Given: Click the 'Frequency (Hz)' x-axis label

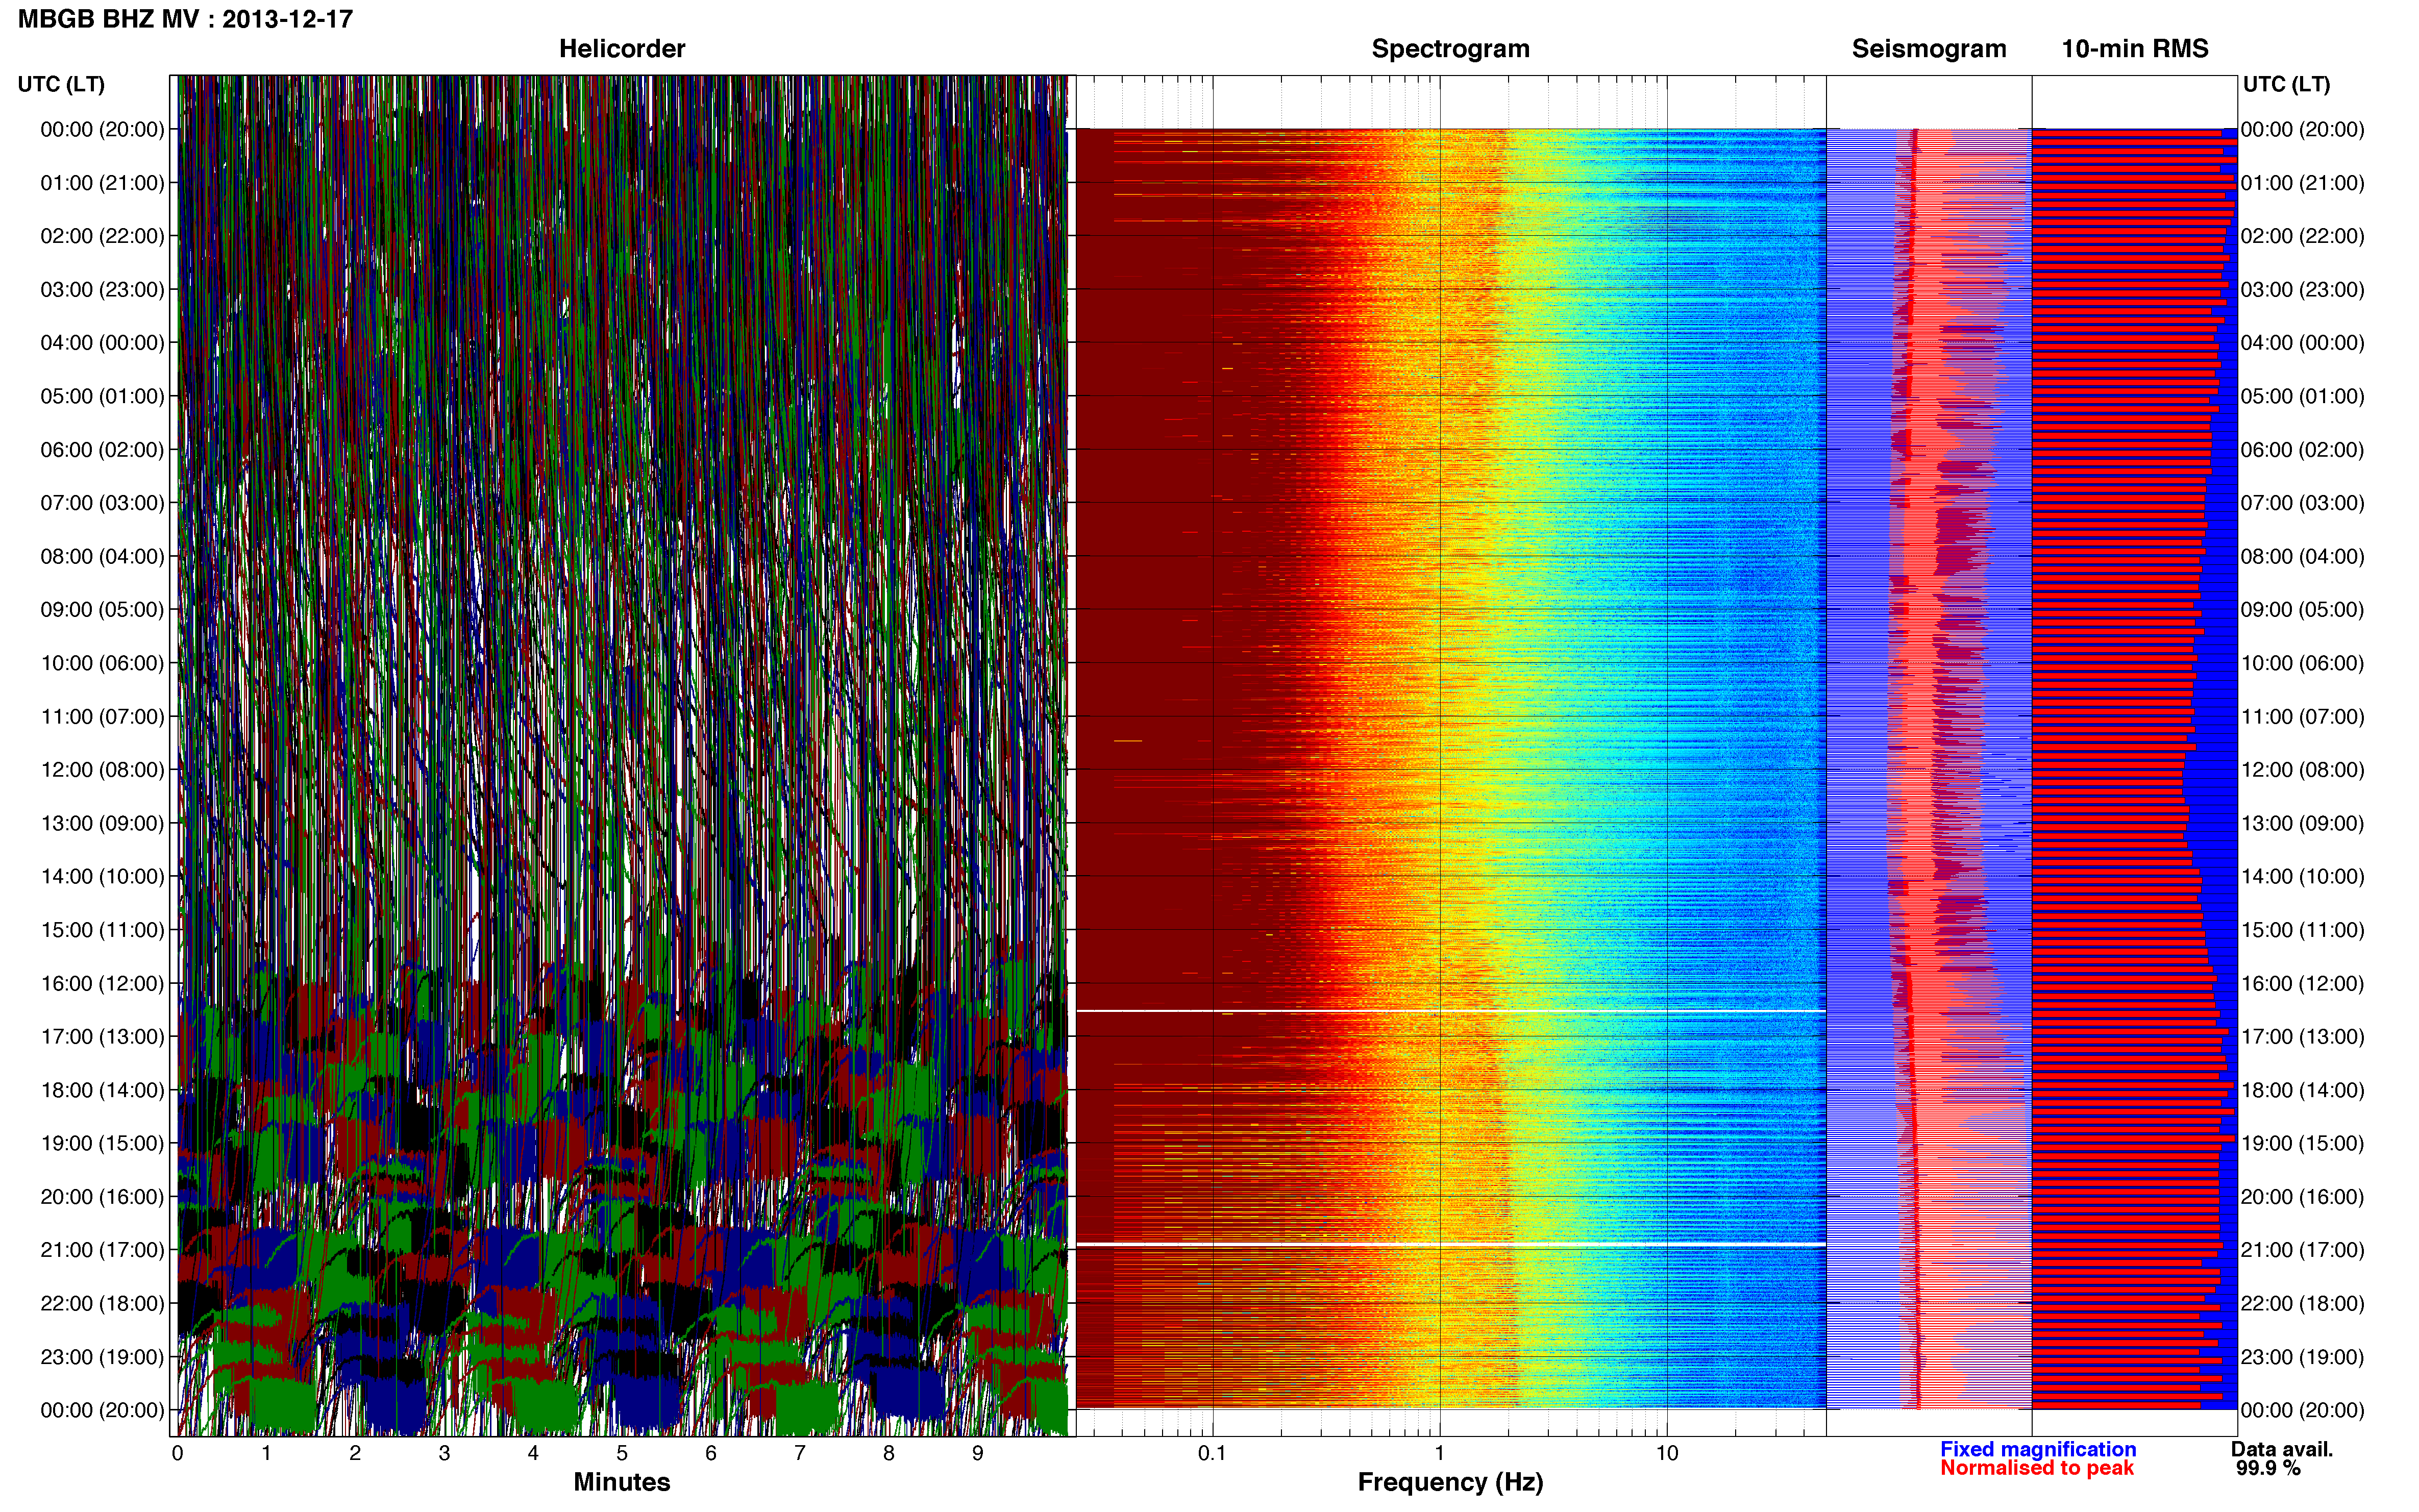Looking at the screenshot, I should click(1450, 1482).
